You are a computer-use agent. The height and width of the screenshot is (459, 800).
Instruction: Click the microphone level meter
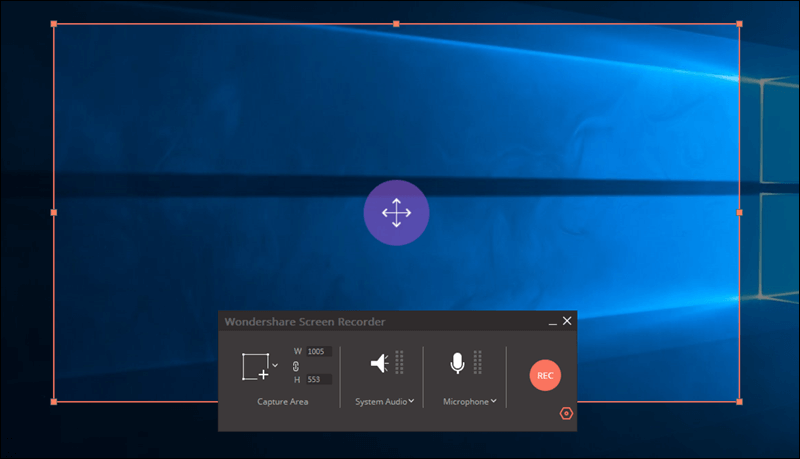[478, 362]
